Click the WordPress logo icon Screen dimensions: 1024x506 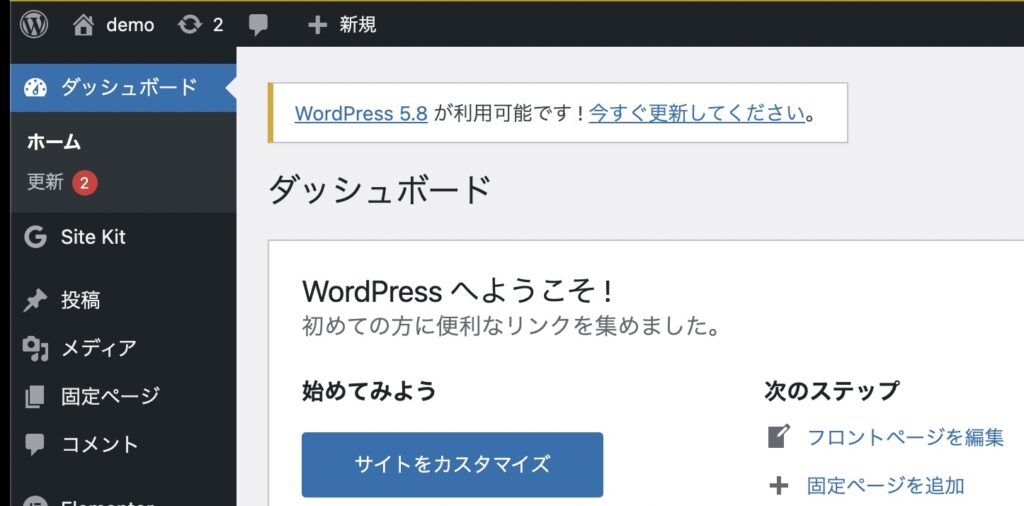[34, 25]
